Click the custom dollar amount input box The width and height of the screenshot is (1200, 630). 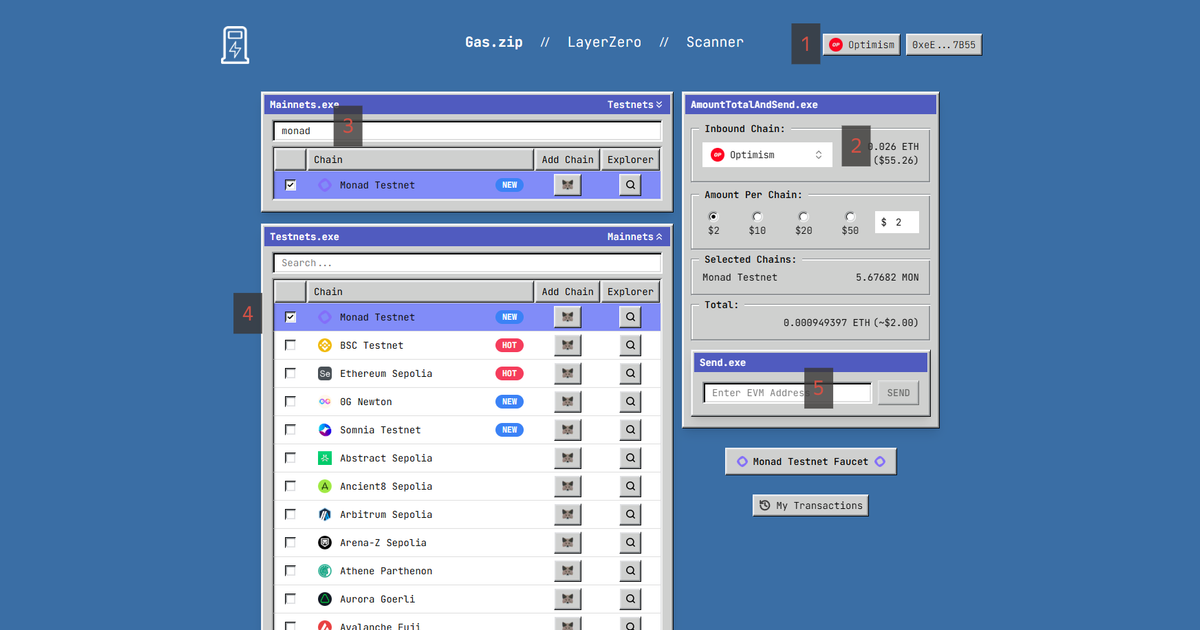pos(897,222)
